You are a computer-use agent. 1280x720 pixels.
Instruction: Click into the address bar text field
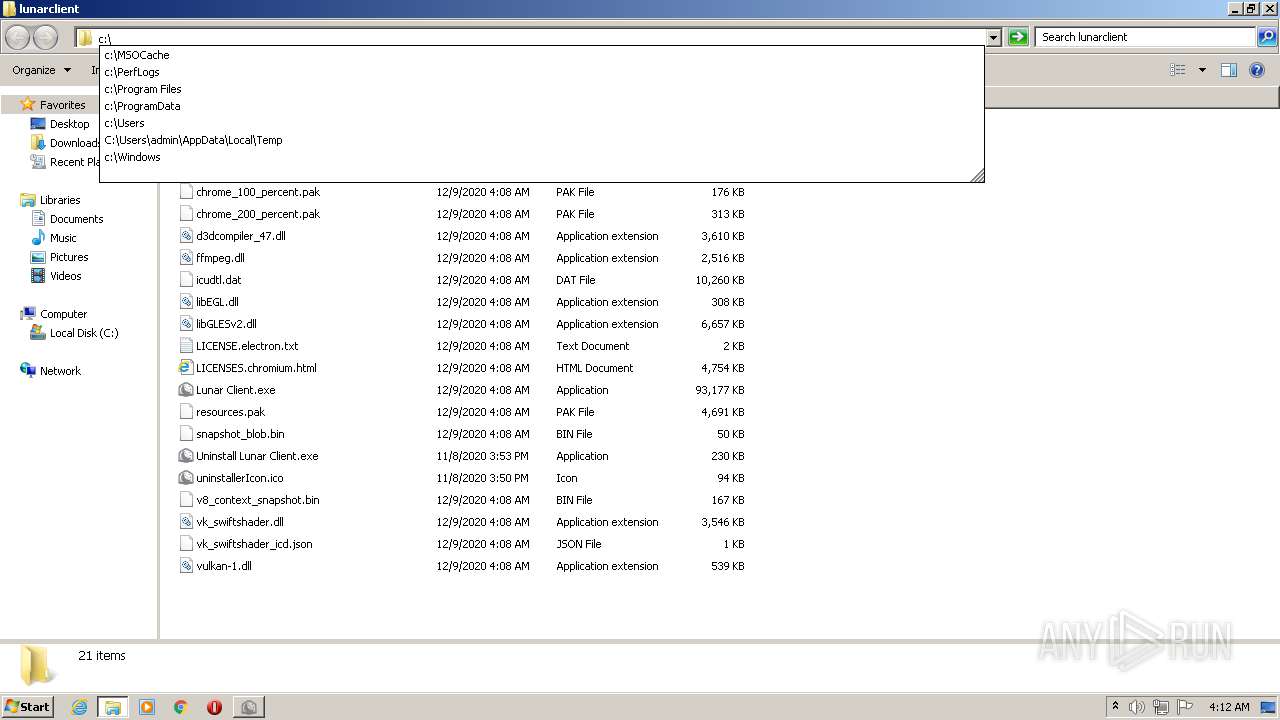click(540, 38)
